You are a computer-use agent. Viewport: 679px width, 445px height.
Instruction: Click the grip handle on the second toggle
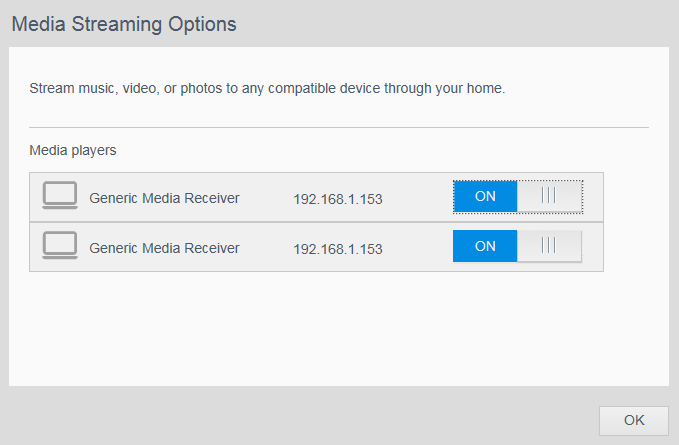coord(549,246)
